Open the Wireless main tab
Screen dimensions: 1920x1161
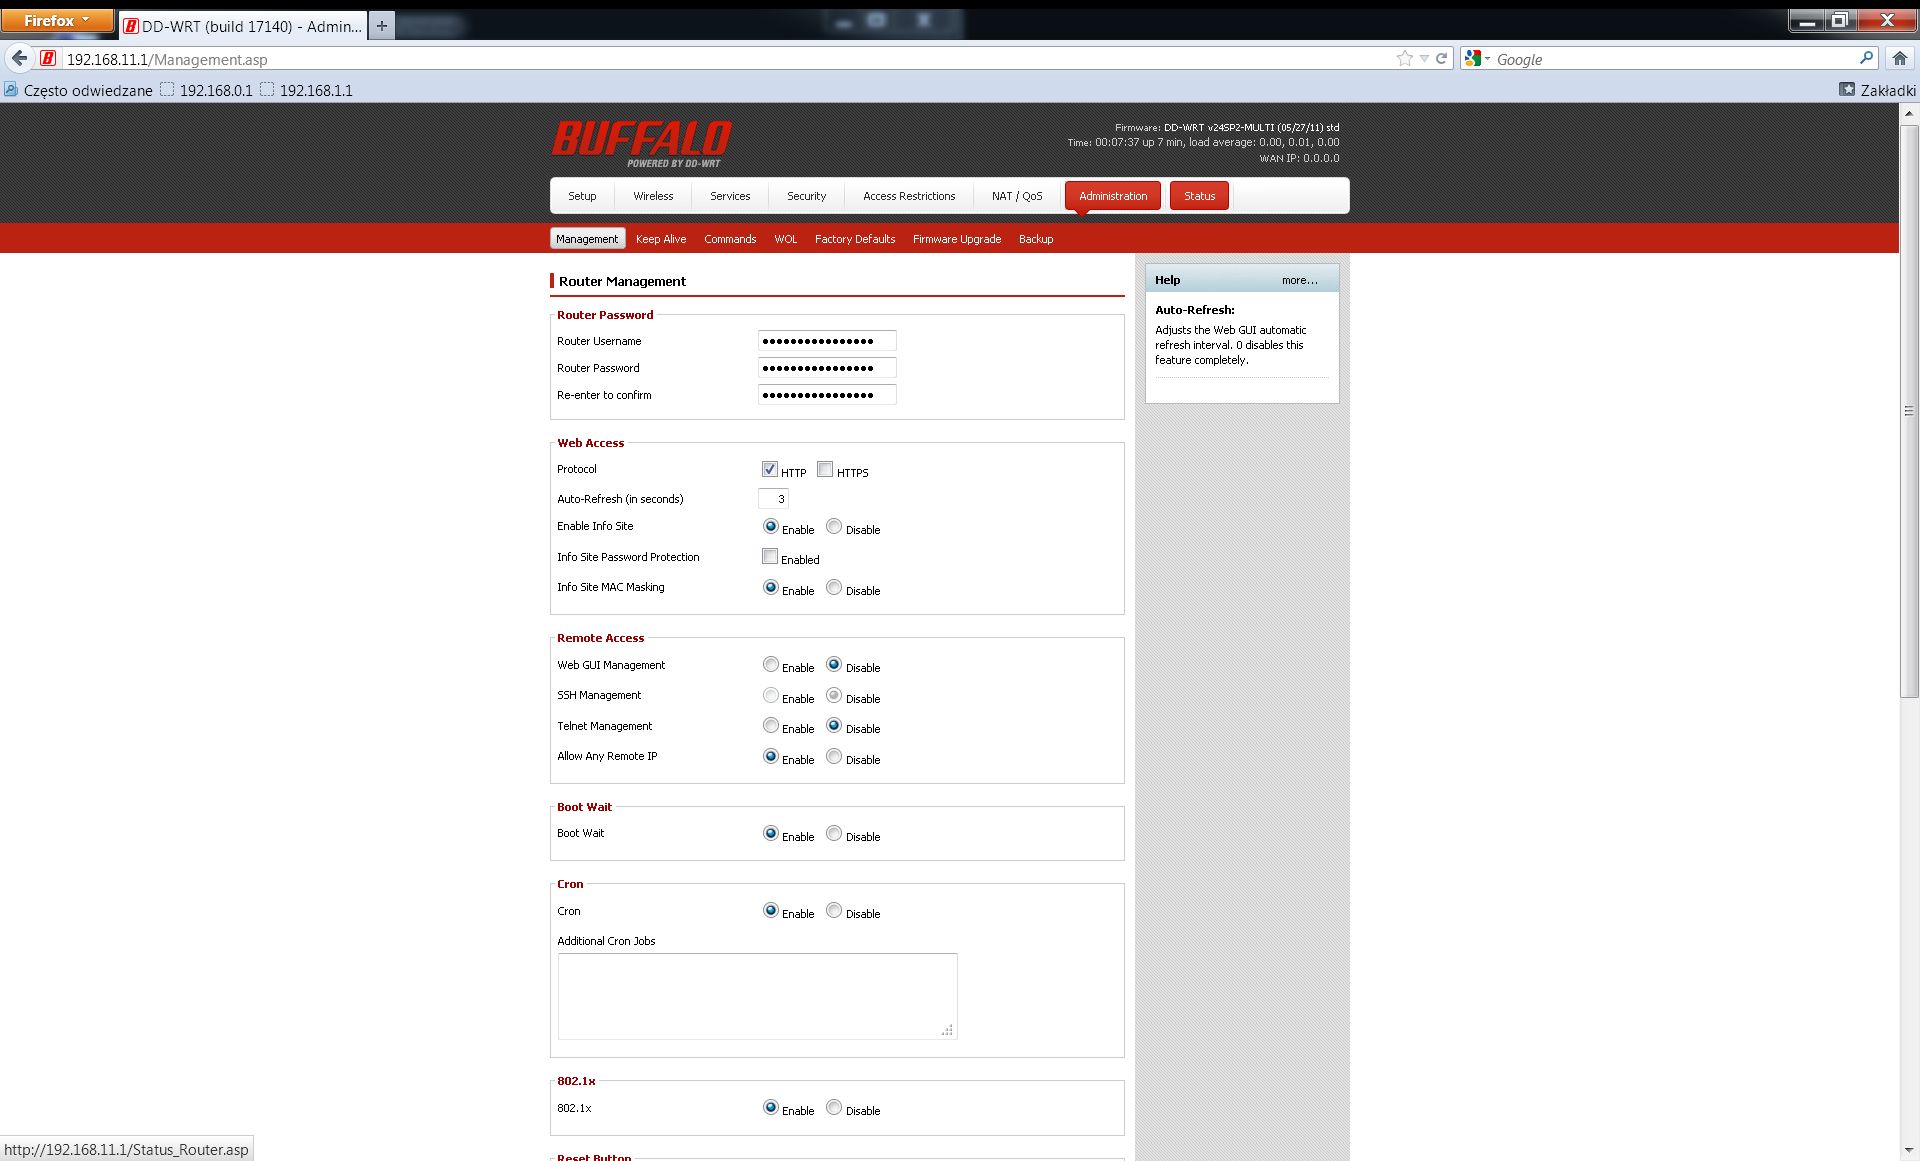point(653,196)
